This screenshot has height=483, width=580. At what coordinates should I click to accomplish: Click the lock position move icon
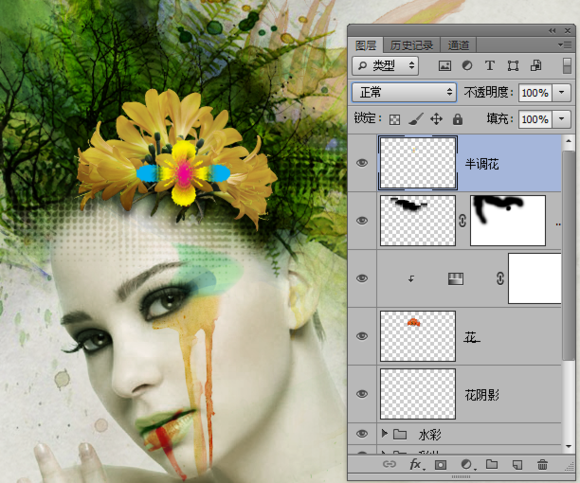coord(436,119)
